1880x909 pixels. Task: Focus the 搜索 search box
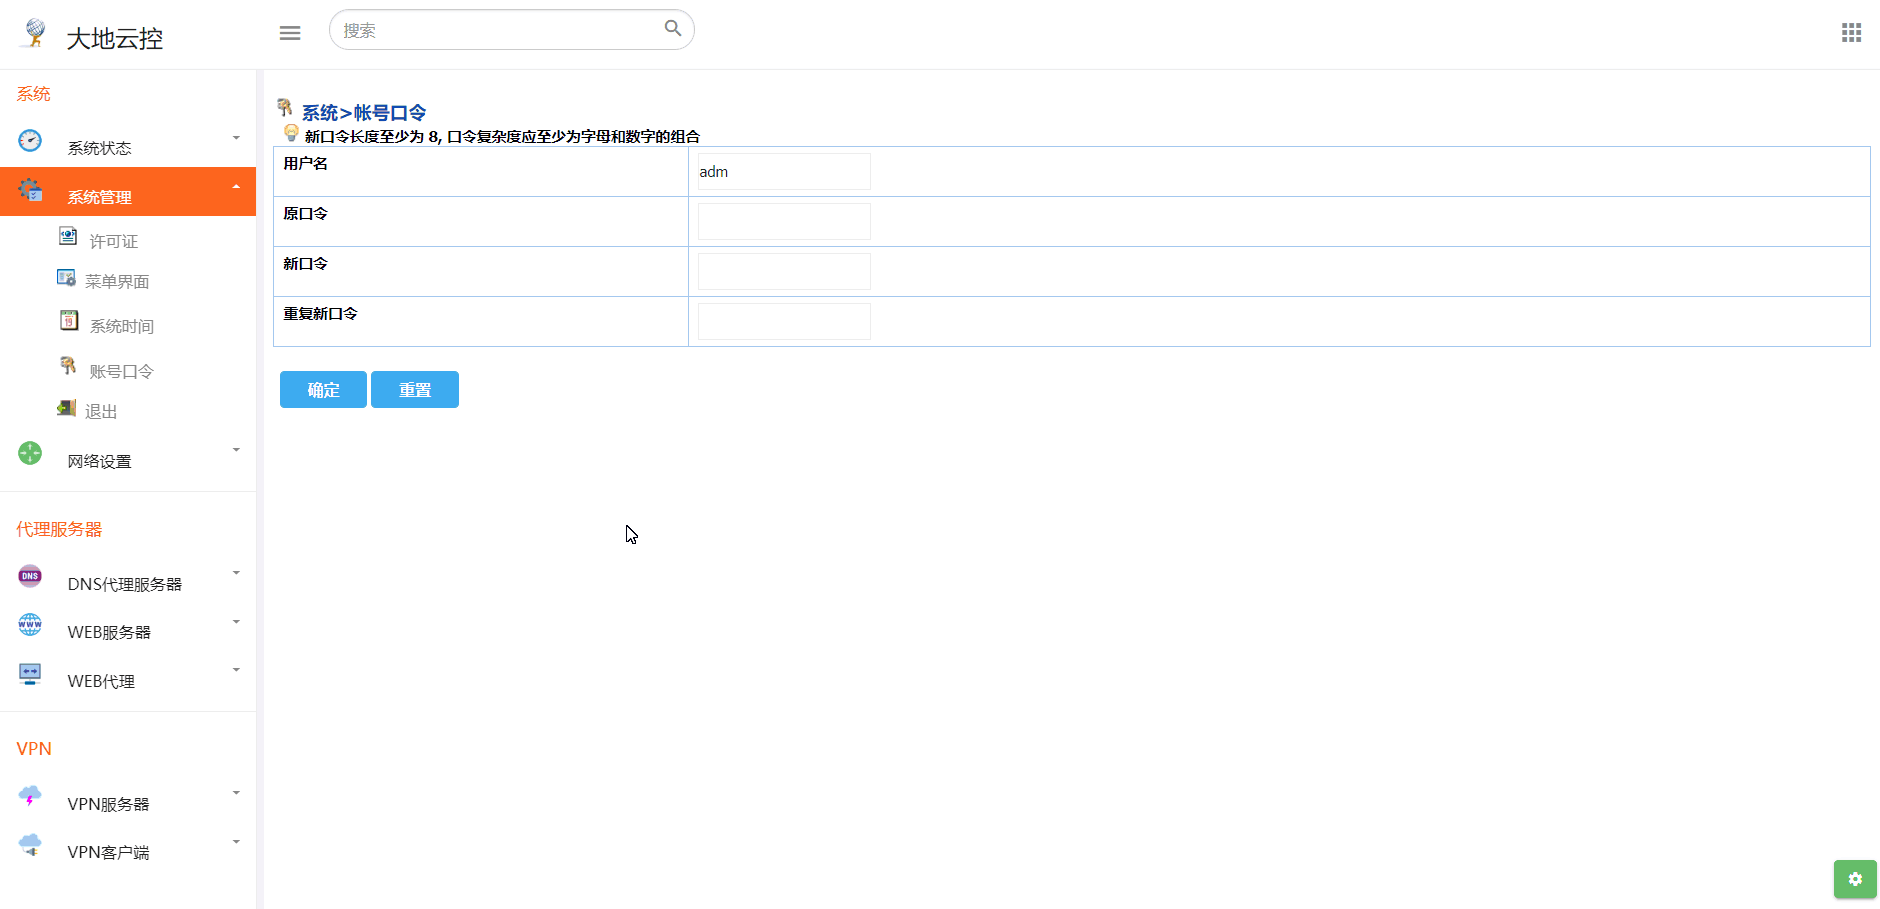tap(511, 30)
